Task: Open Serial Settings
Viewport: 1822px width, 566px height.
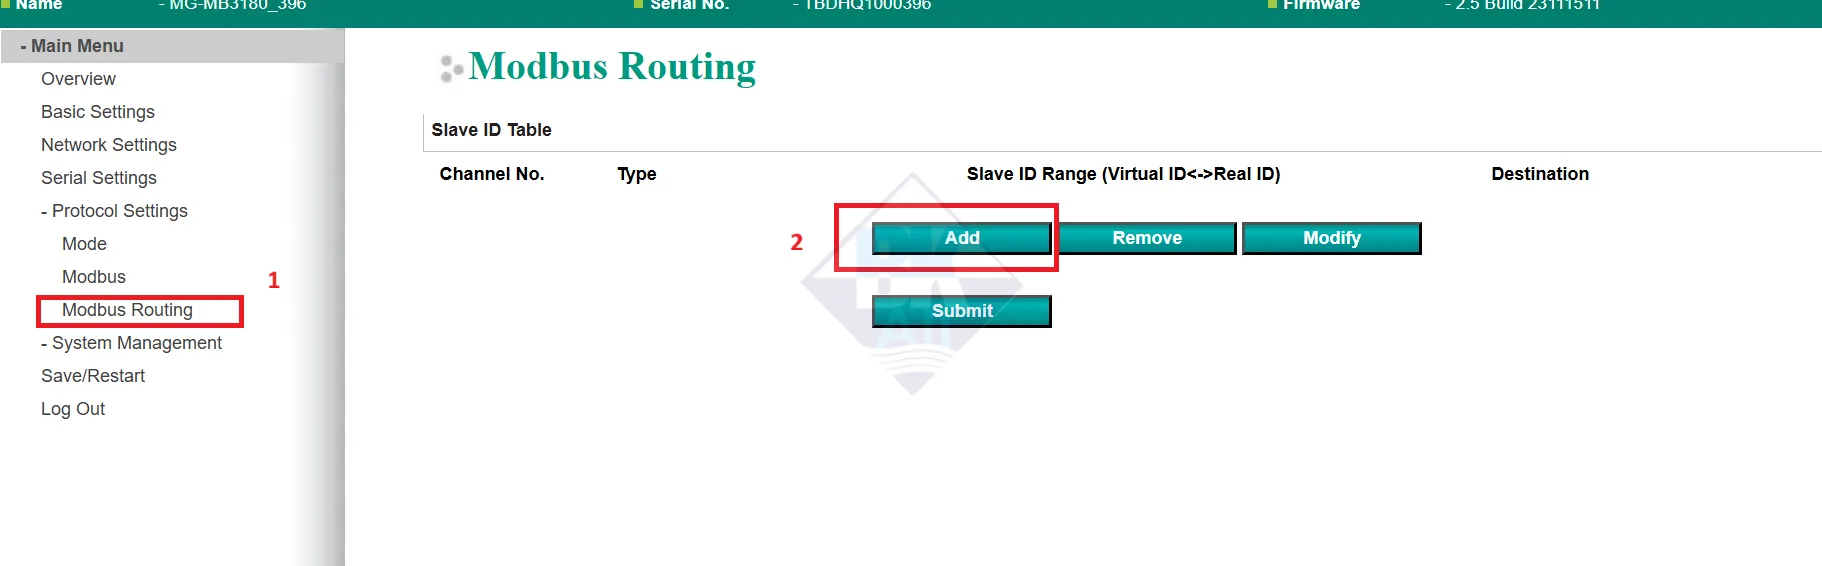Action: (x=99, y=178)
